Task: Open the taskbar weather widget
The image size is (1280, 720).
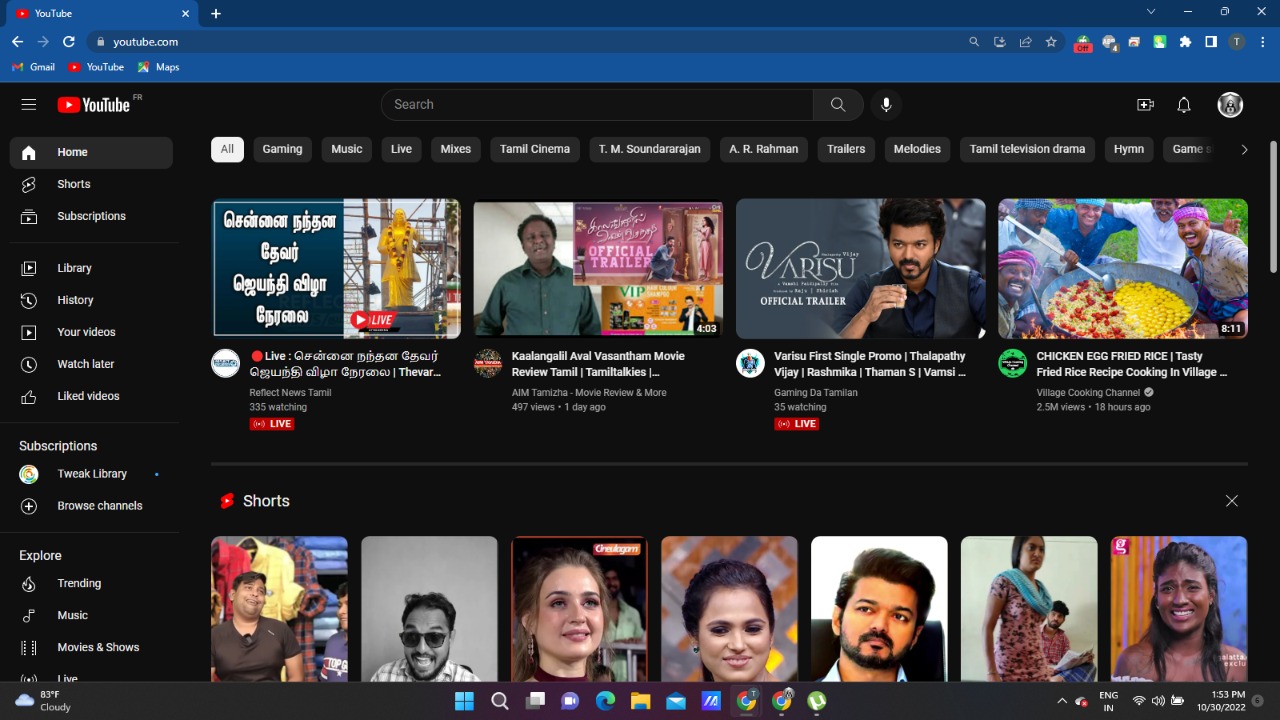Action: [44, 701]
